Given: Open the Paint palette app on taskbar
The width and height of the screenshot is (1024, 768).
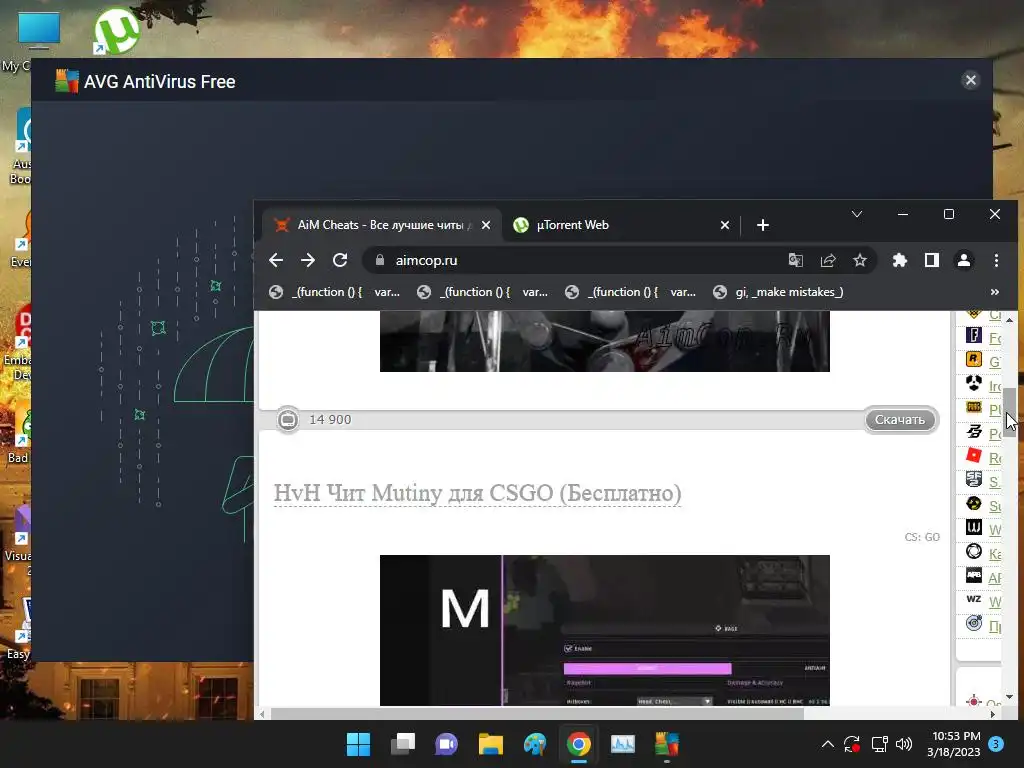Looking at the screenshot, I should [535, 744].
